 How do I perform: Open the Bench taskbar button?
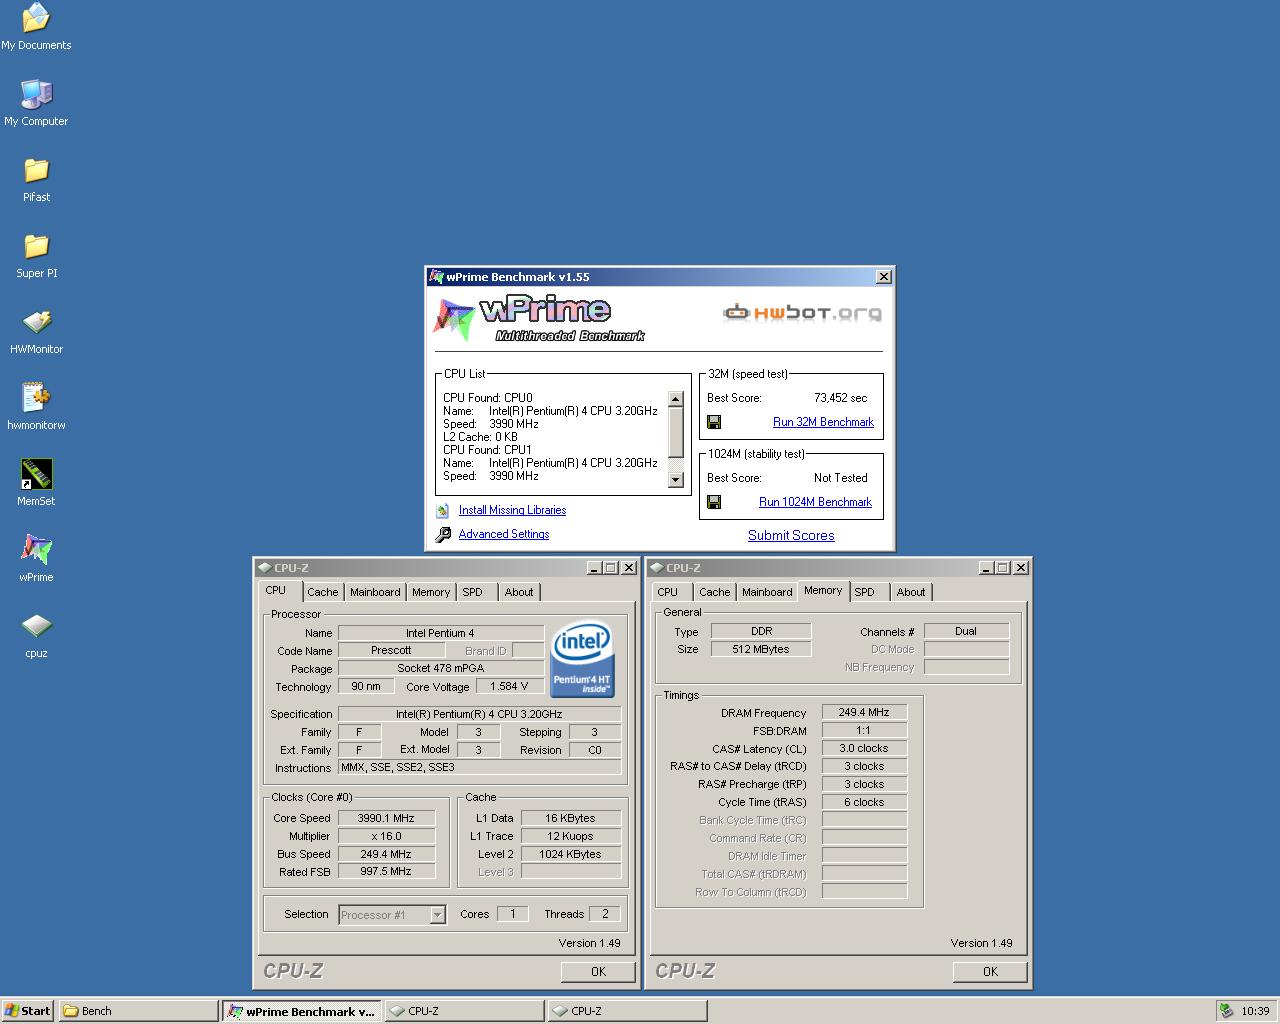point(138,1011)
